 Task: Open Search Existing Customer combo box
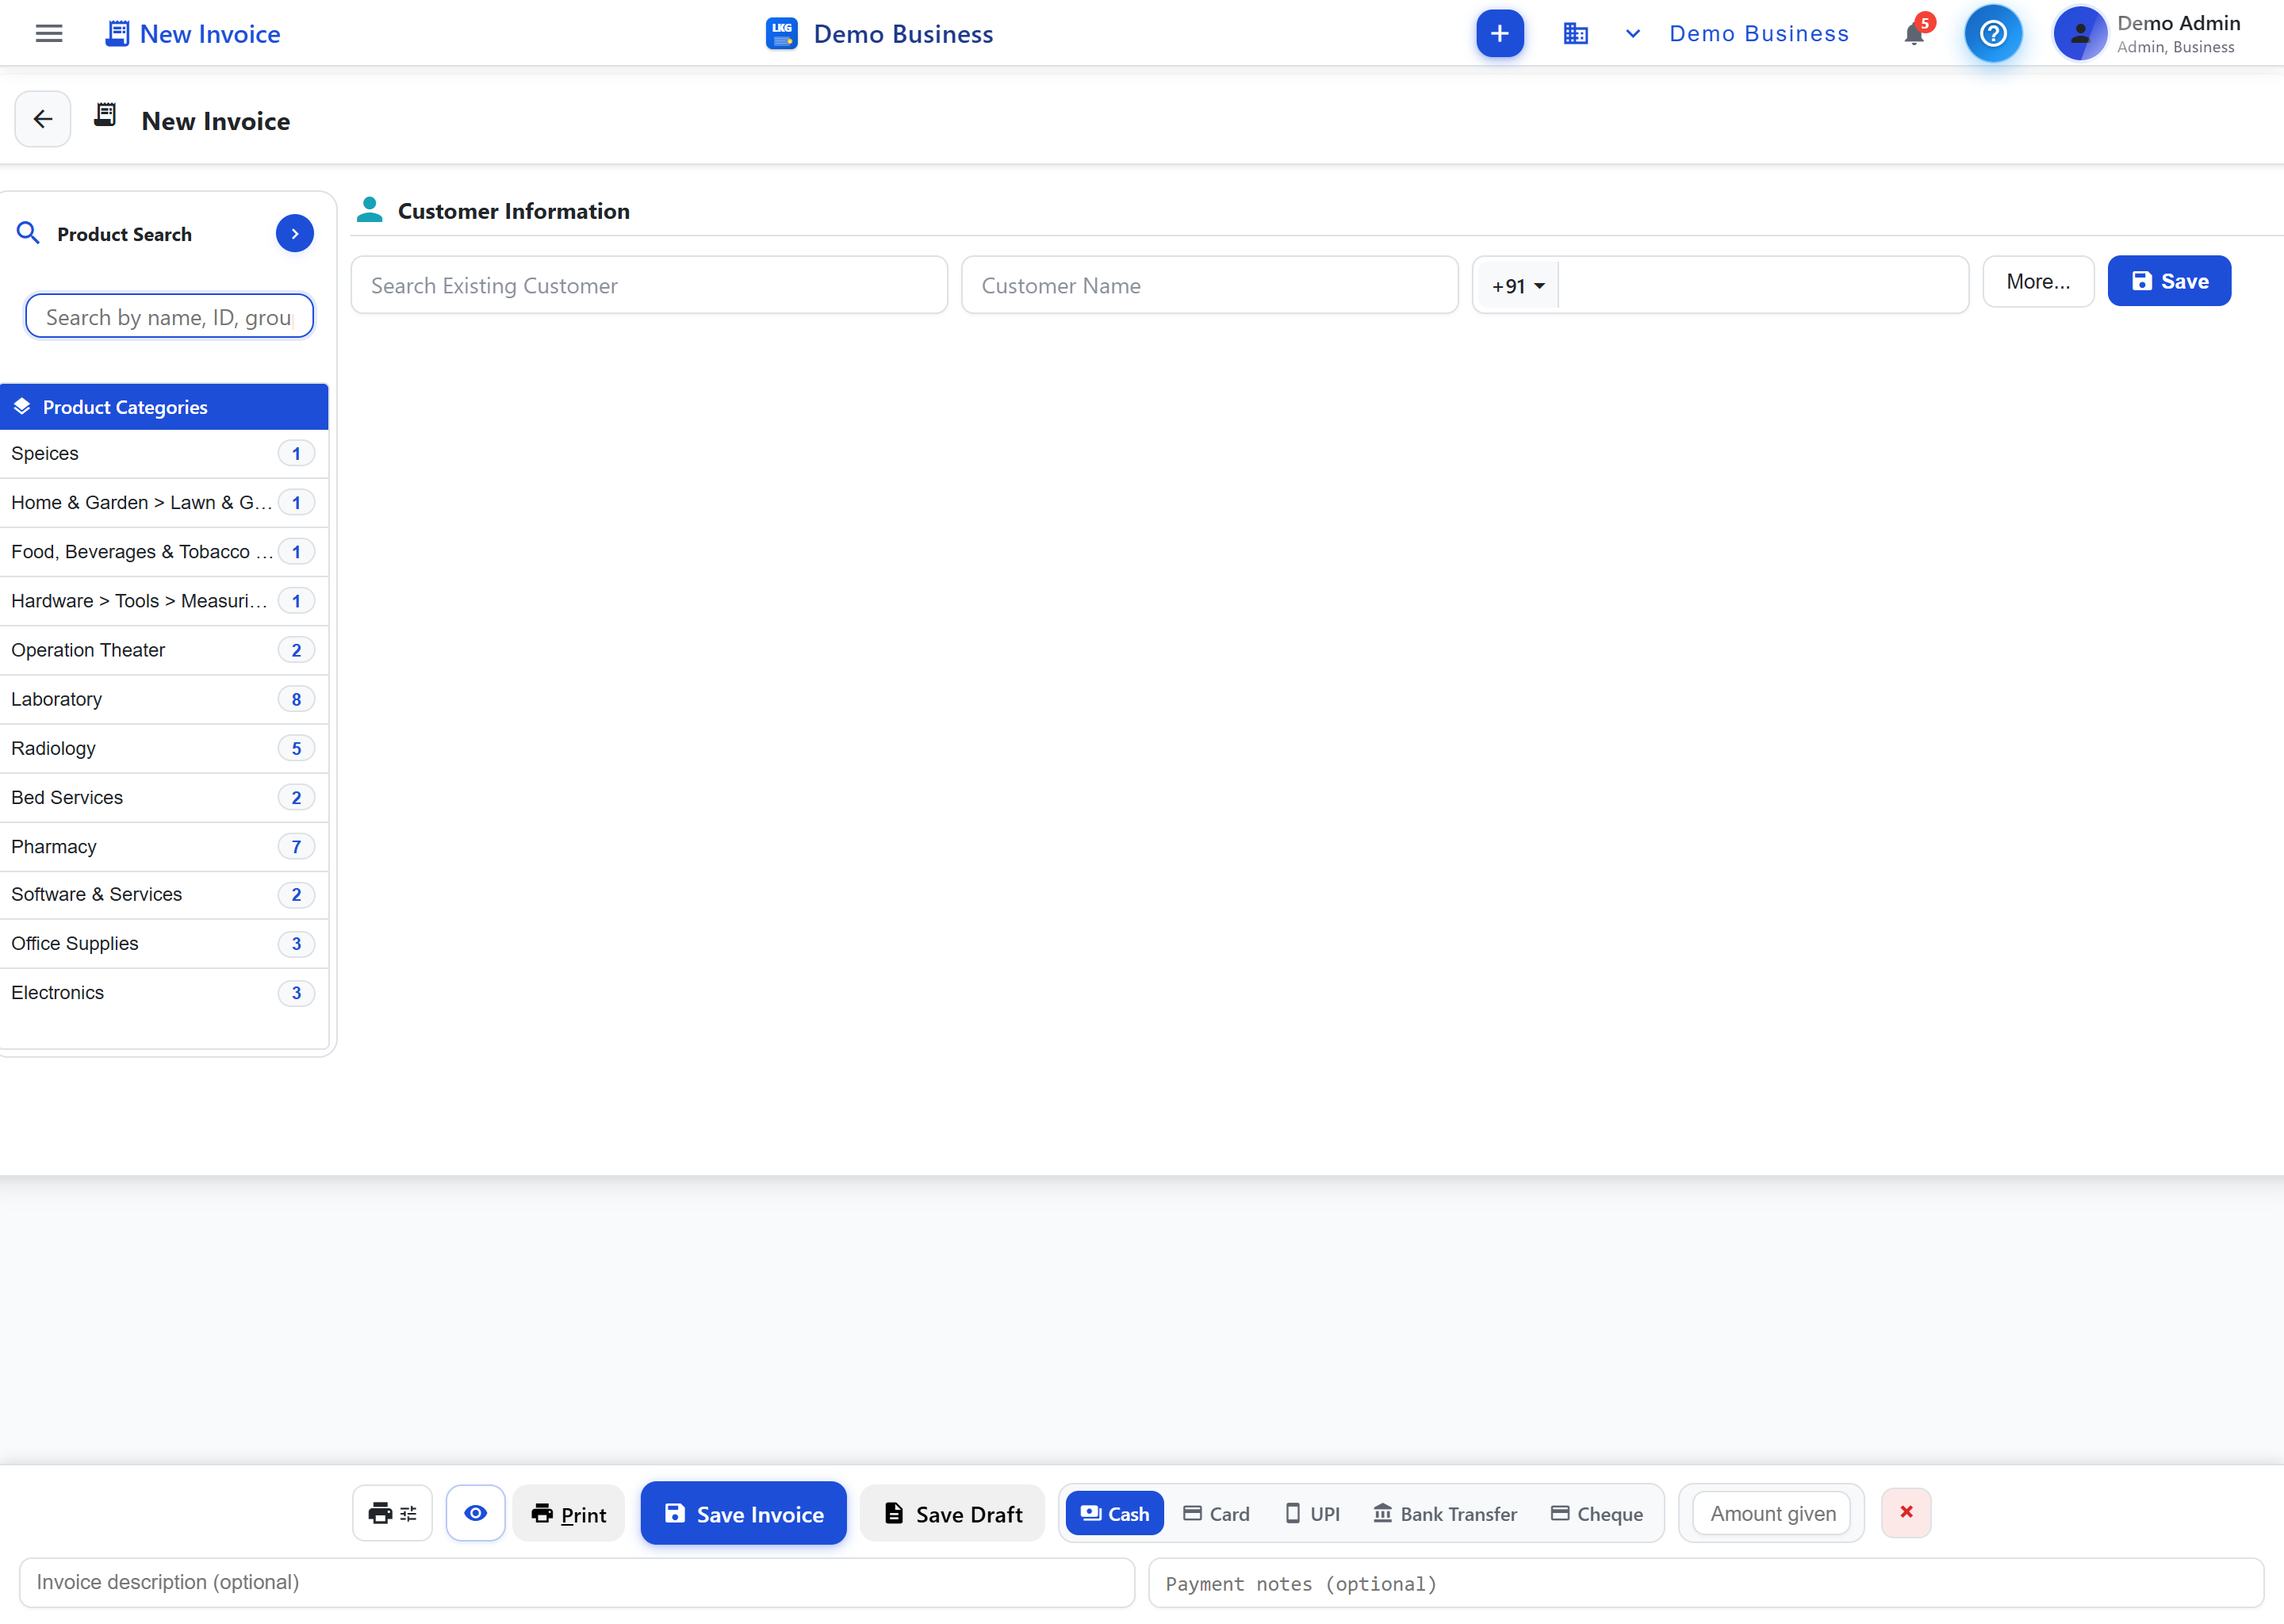(x=649, y=286)
